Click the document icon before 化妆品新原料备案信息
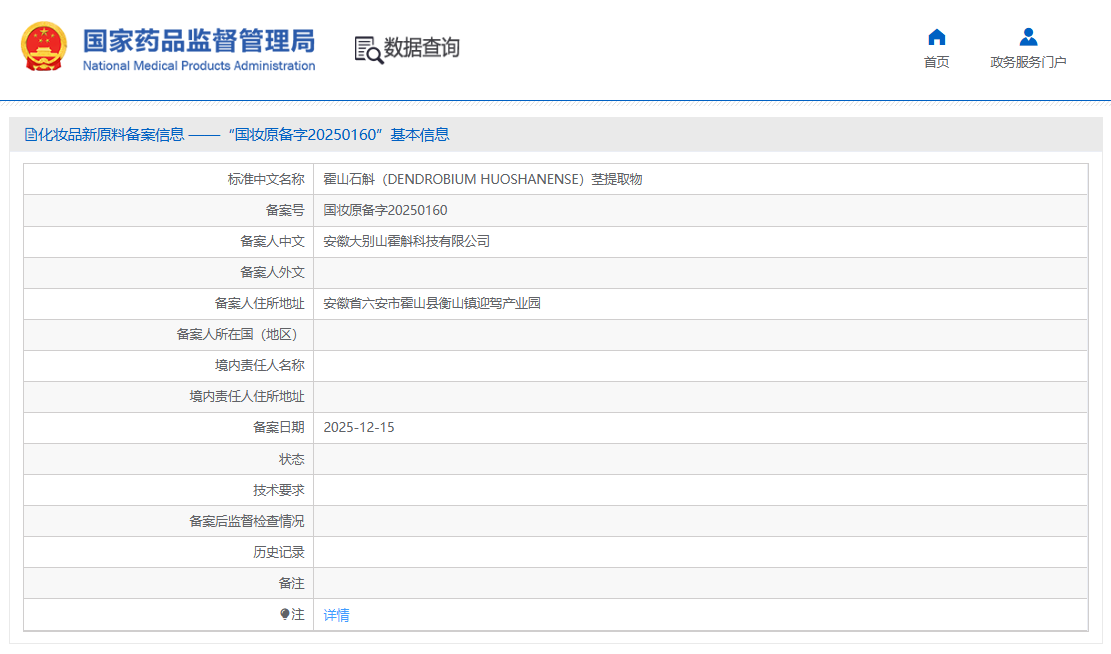 point(30,135)
